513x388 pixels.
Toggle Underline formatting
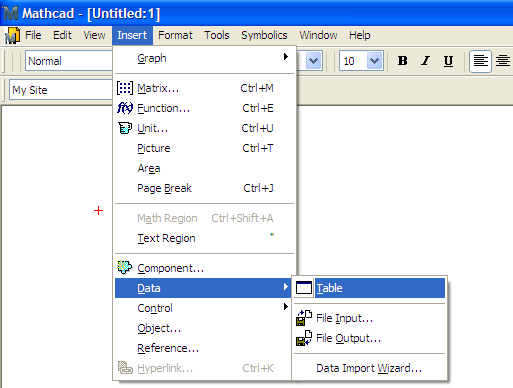pos(448,61)
